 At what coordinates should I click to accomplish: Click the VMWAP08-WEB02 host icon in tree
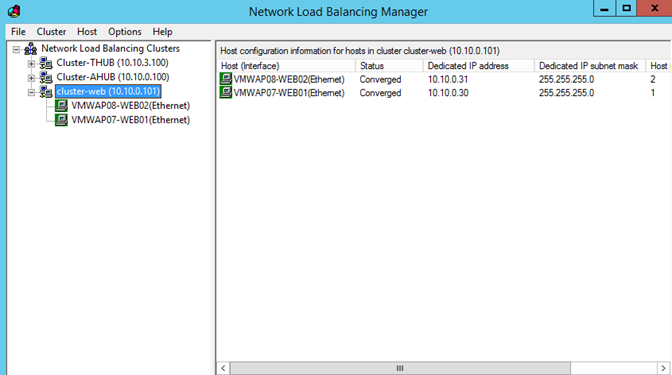click(x=61, y=105)
